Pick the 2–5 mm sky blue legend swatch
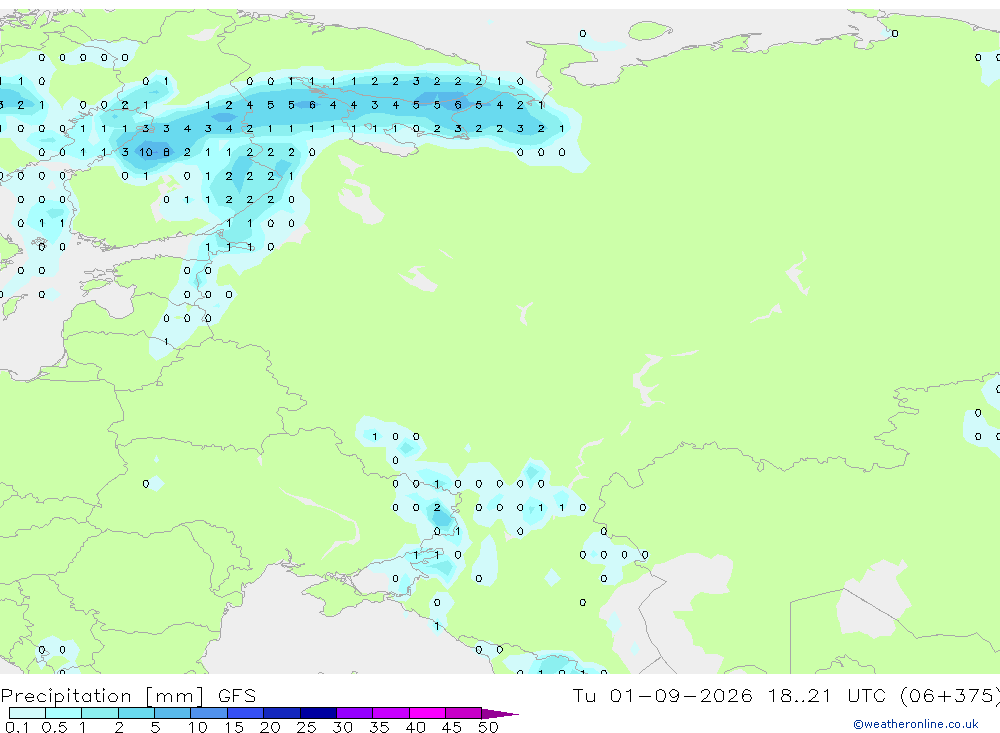This screenshot has width=1000, height=733. pos(136,713)
